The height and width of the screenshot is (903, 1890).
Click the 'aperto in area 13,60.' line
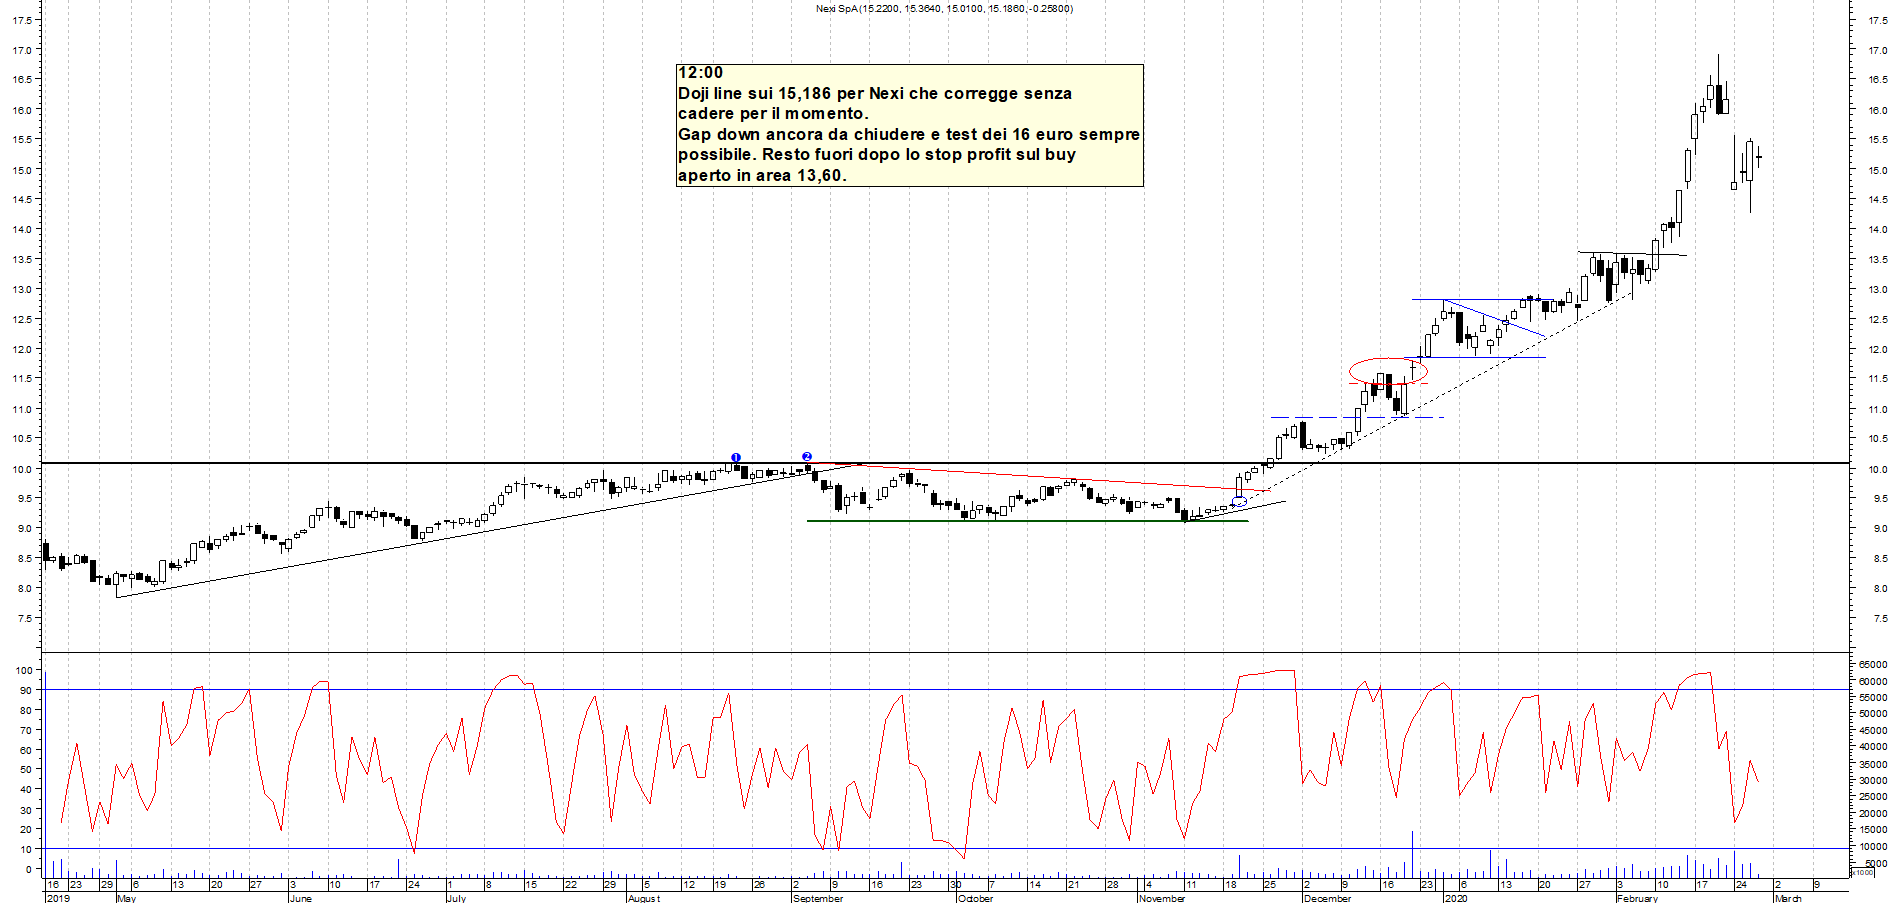point(762,175)
